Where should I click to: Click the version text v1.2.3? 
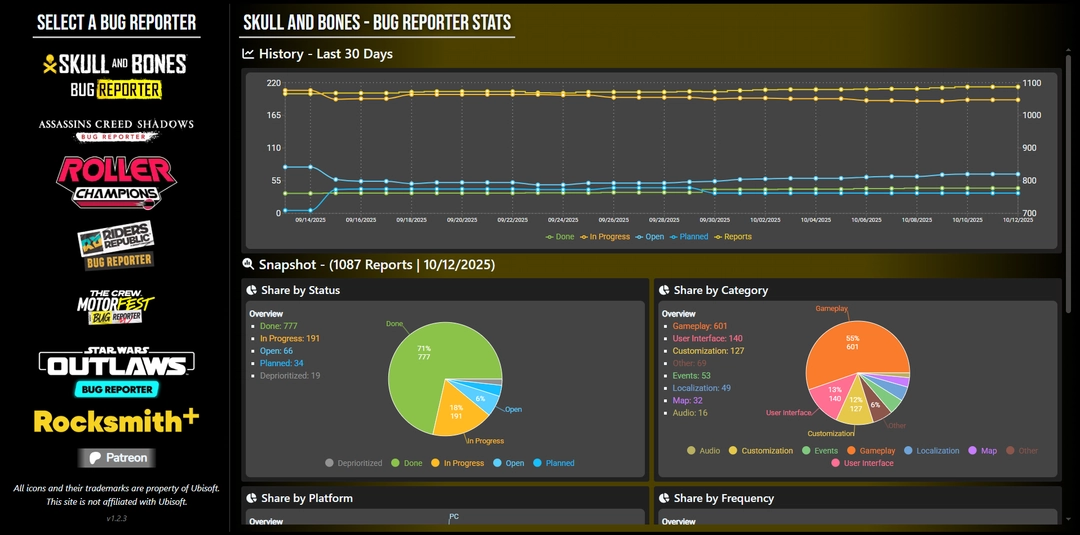[116, 518]
